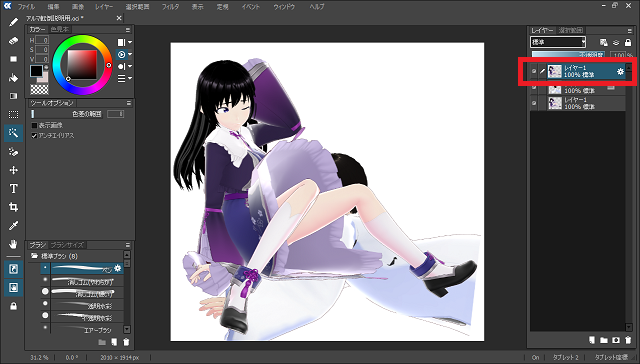Pick the rectangular Select tool

tap(13, 115)
